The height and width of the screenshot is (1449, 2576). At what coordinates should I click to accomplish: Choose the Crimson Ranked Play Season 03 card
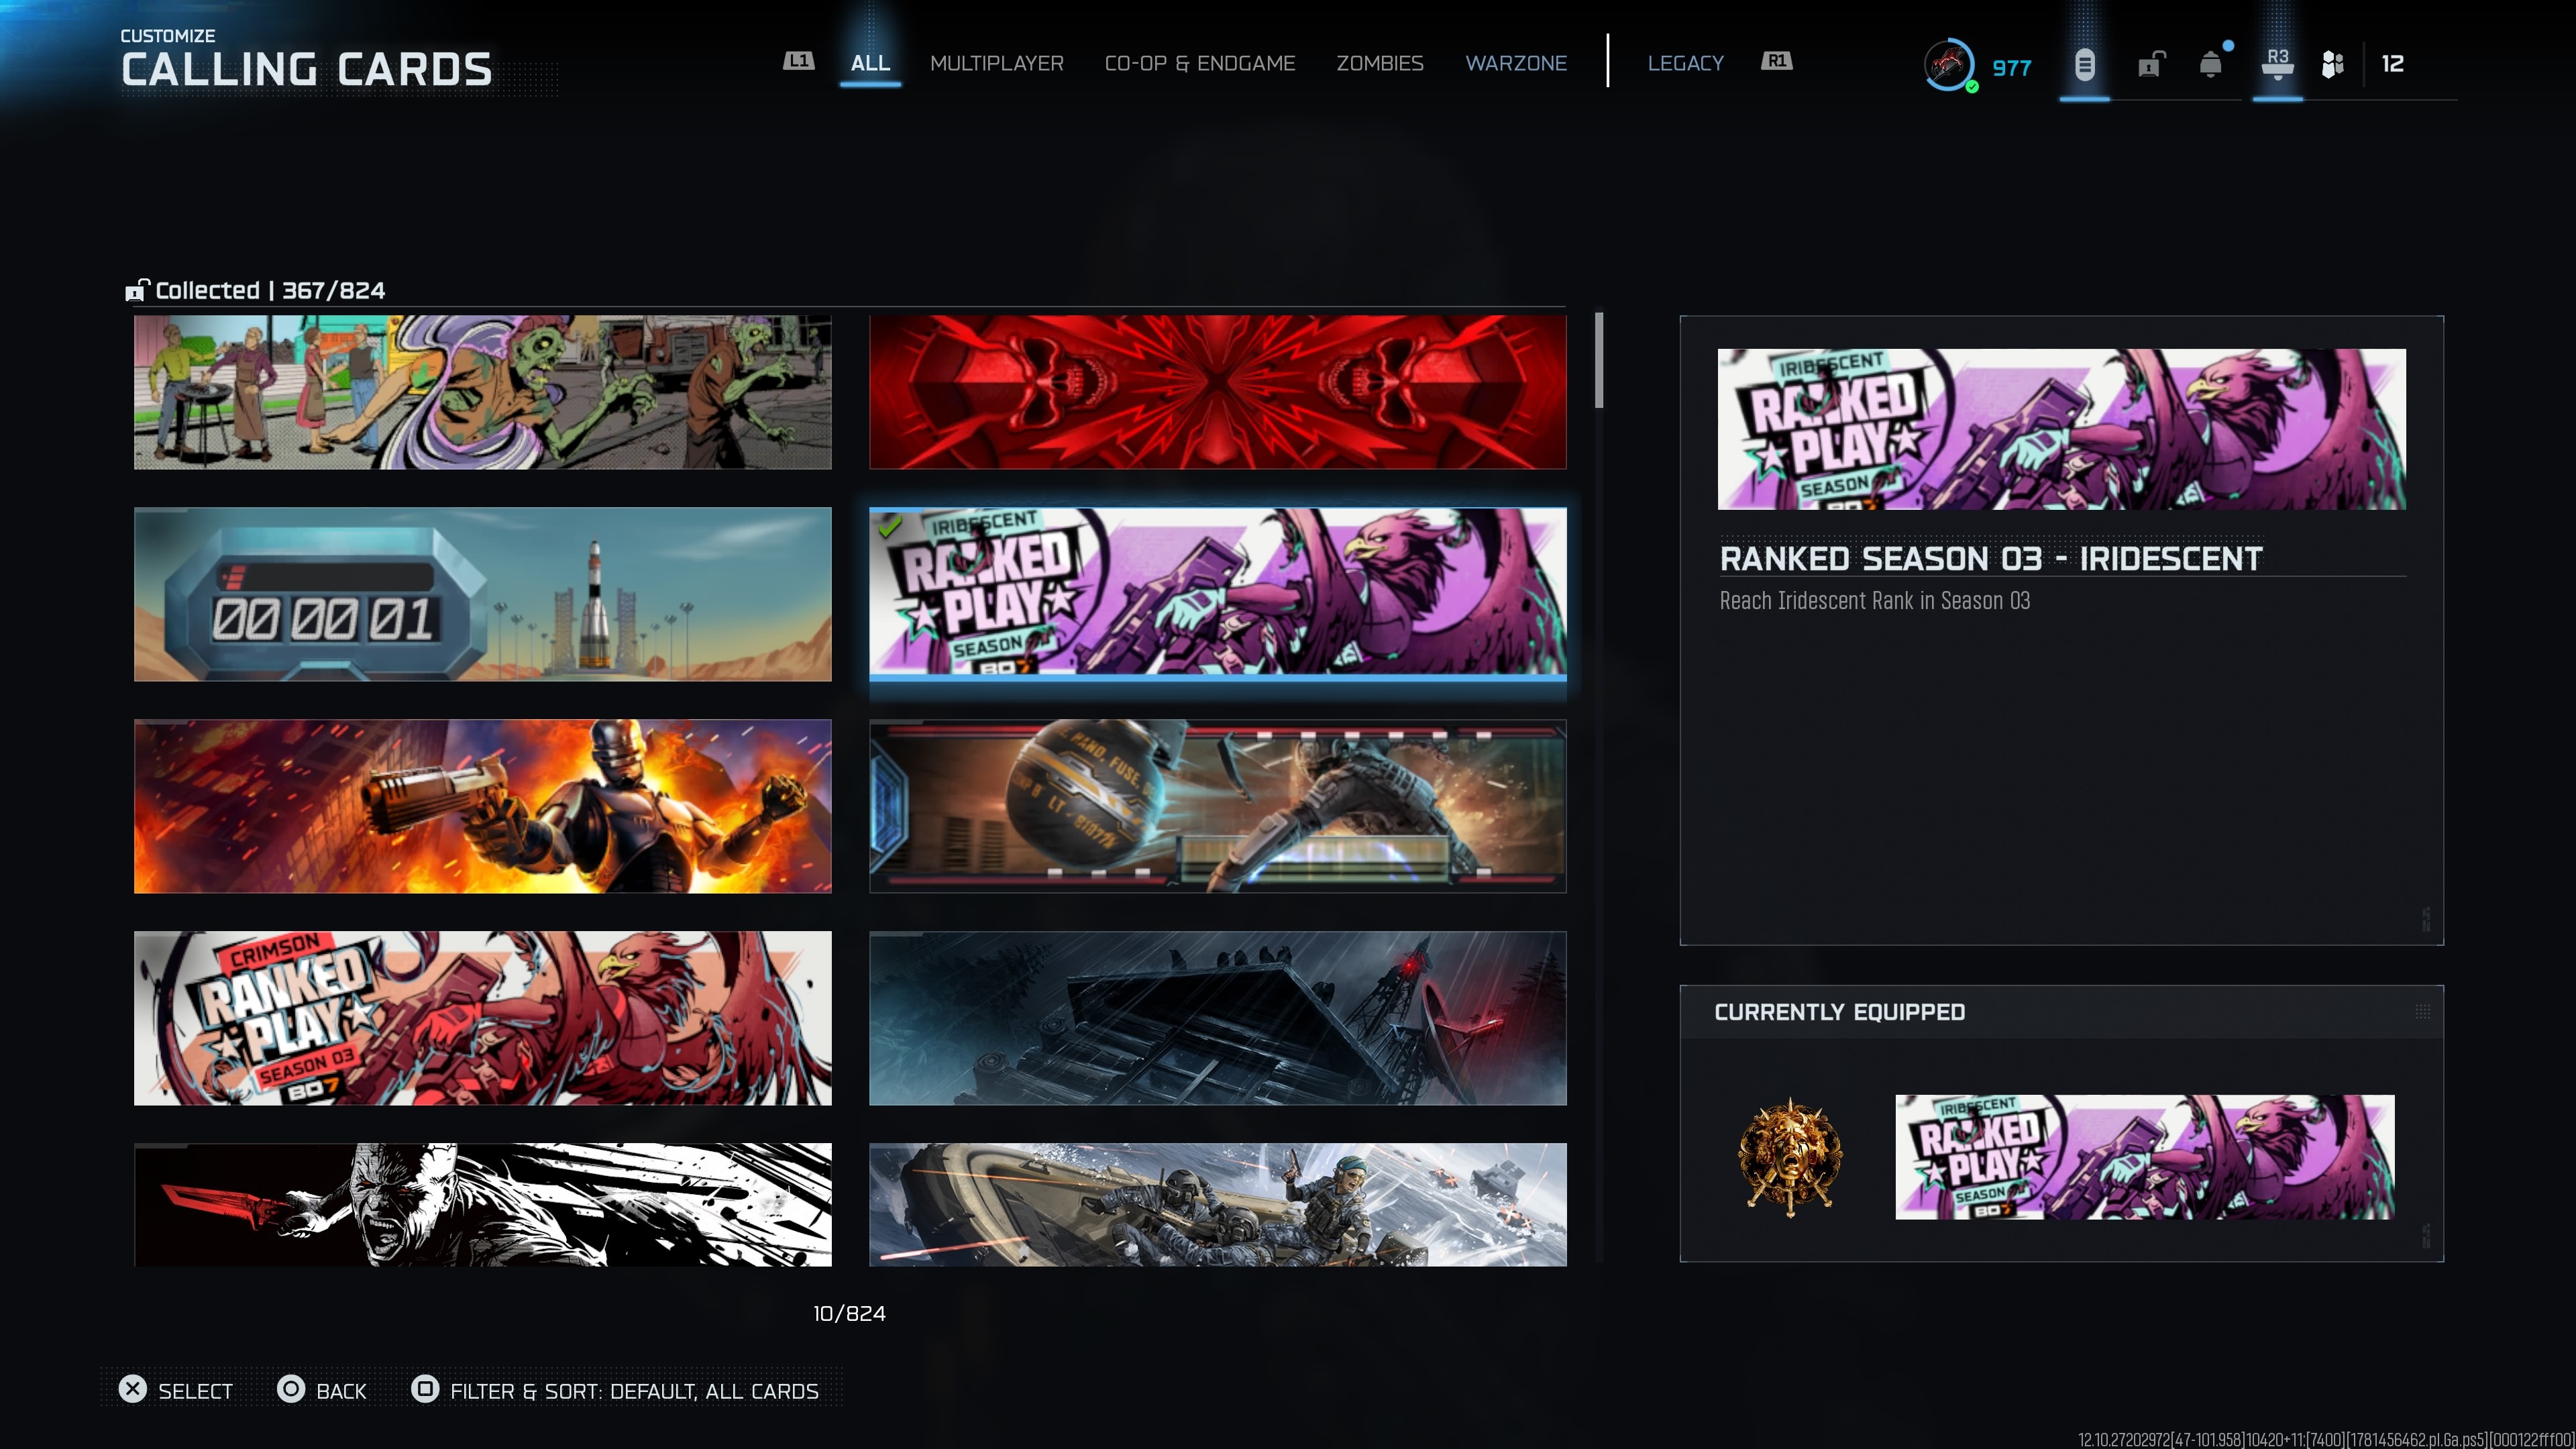tap(483, 1018)
